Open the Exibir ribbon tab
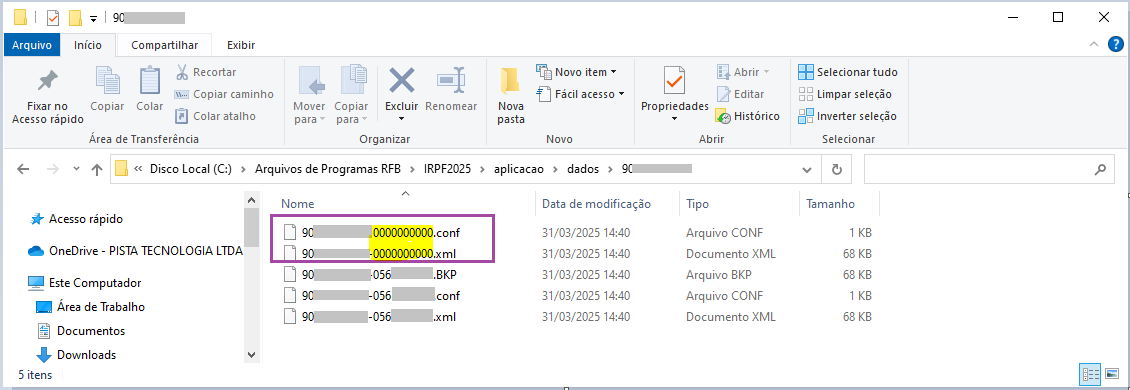This screenshot has width=1130, height=390. 241,45
